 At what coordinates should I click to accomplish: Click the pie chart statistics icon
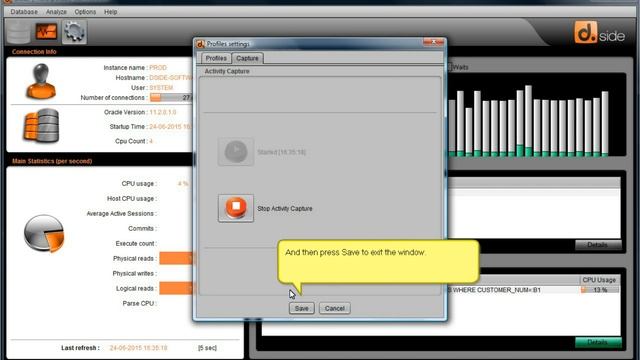pos(44,233)
